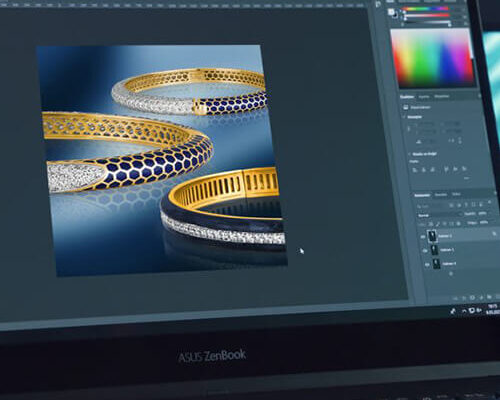The height and width of the screenshot is (400, 500).
Task: Toggle visibility of the middle layer
Action: point(425,251)
